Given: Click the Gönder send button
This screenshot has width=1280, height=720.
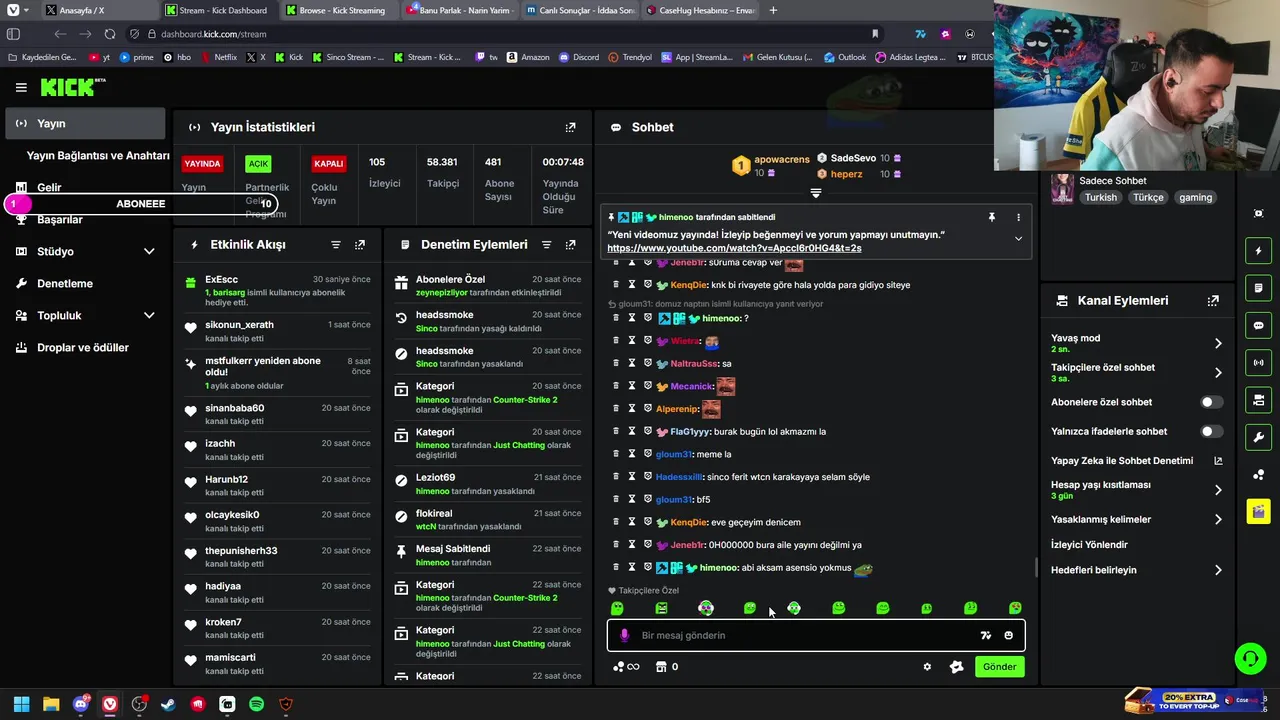Looking at the screenshot, I should [999, 667].
